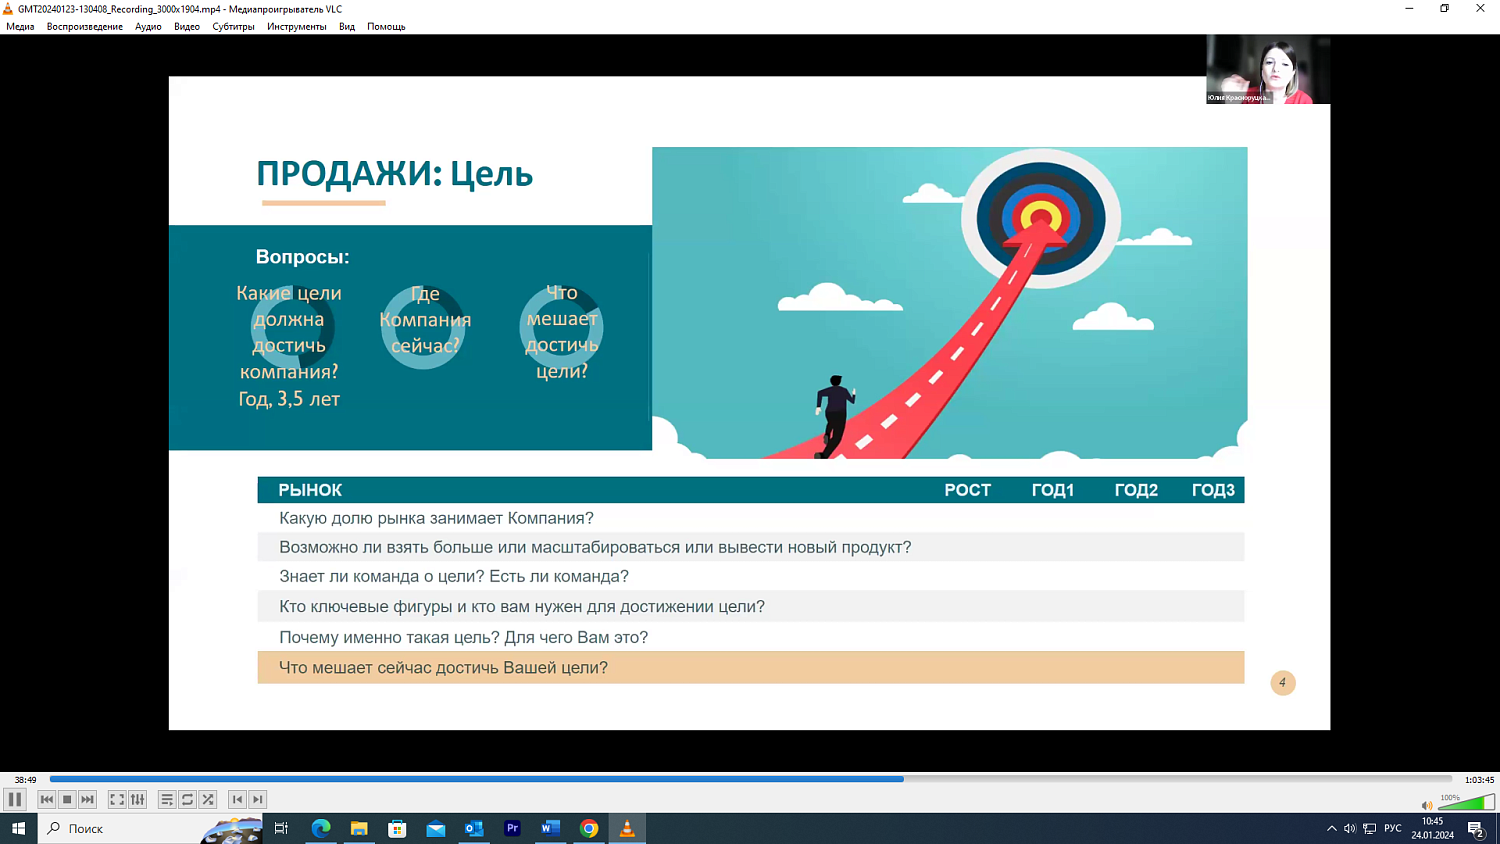The image size is (1500, 844).
Task: Click the Windows Поиск search box
Action: point(120,829)
